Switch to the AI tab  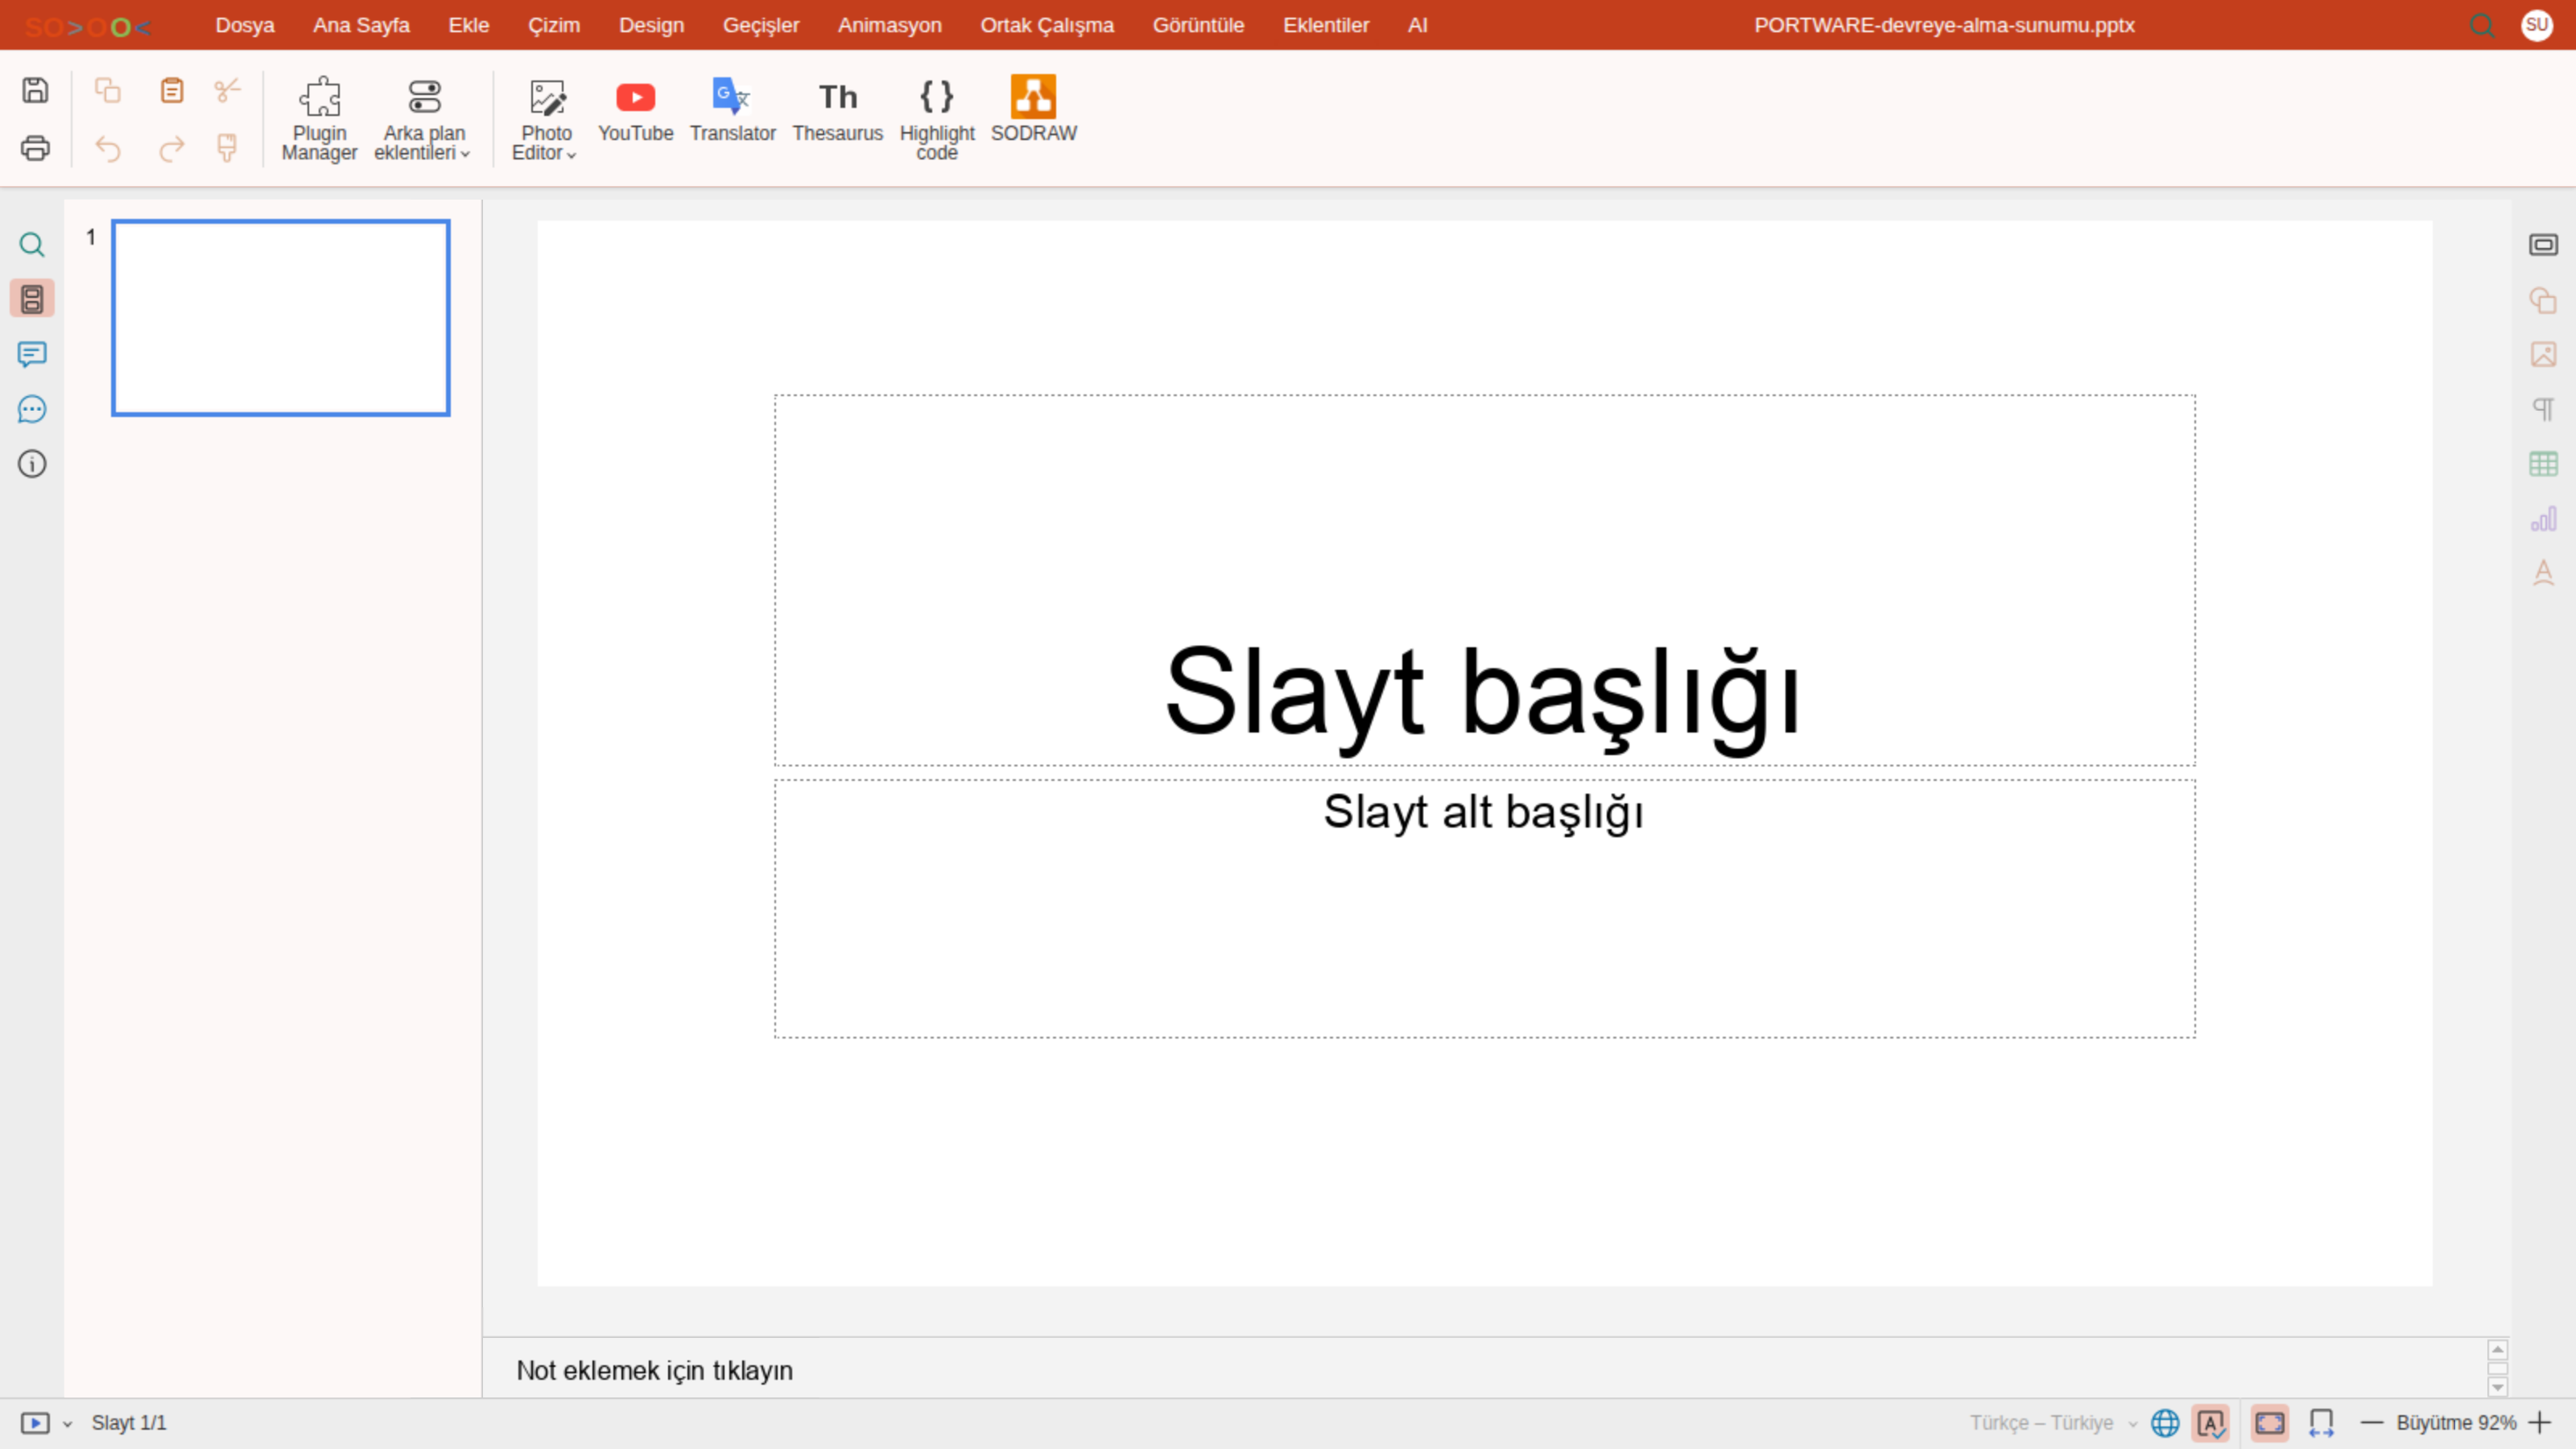pyautogui.click(x=1417, y=25)
